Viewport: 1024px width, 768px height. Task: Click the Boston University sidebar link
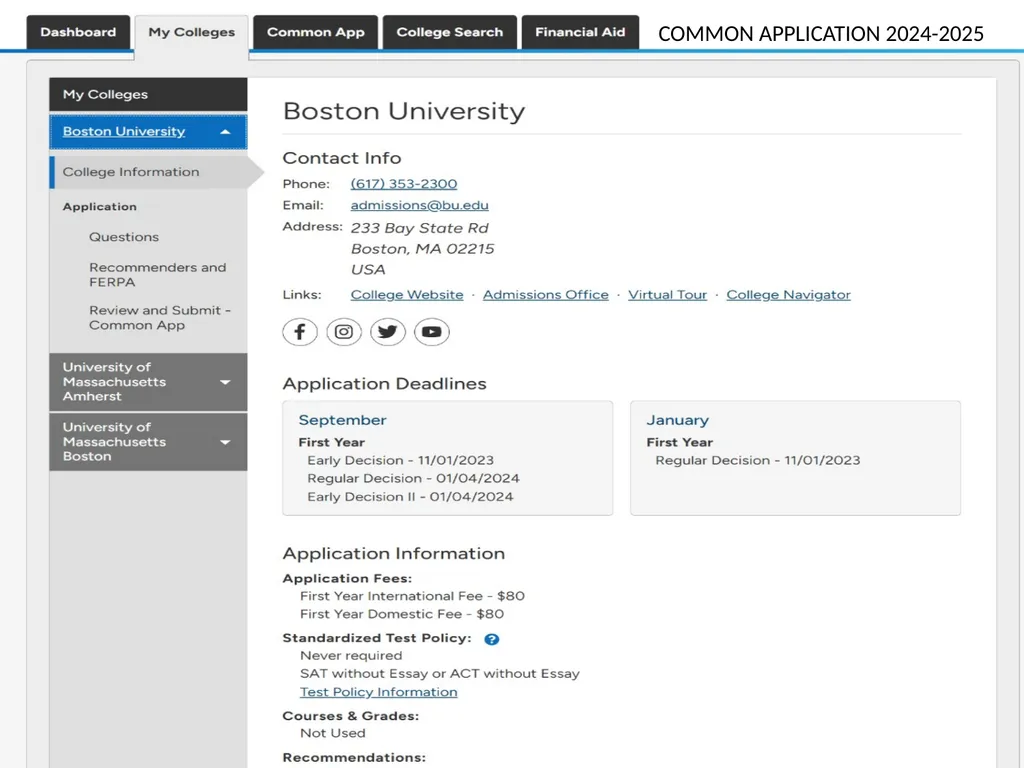[124, 131]
